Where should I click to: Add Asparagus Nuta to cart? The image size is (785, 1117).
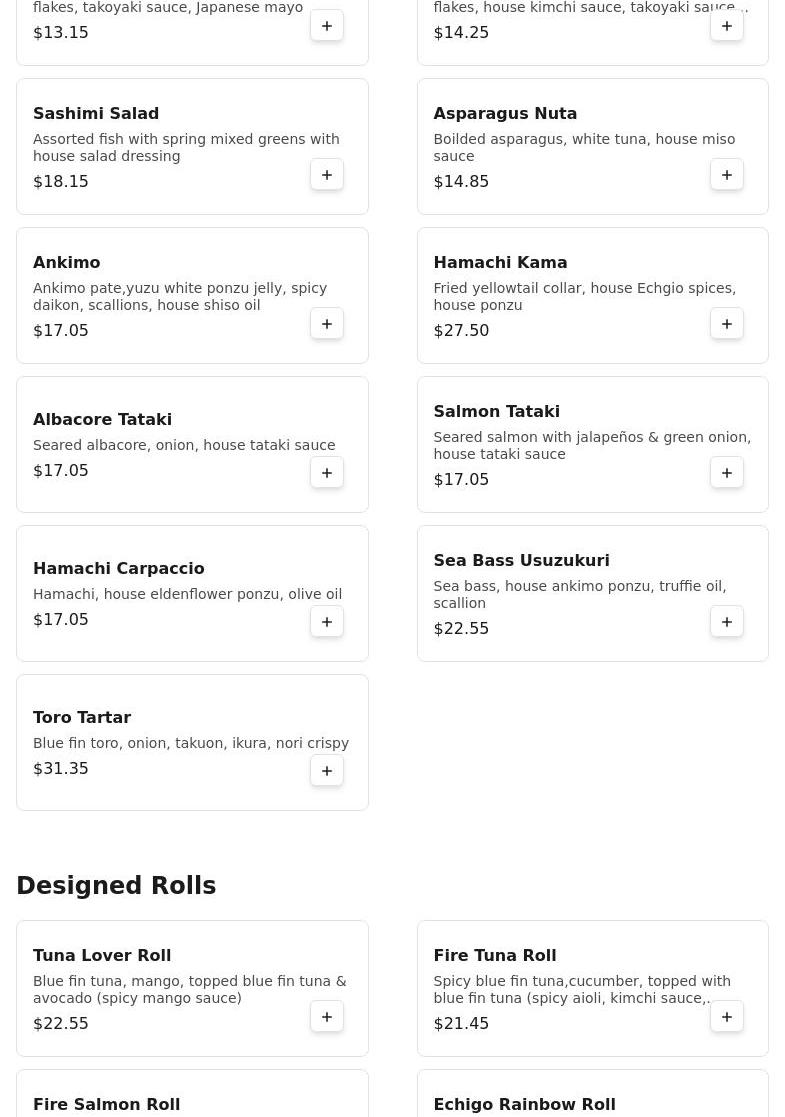[x=727, y=175]
